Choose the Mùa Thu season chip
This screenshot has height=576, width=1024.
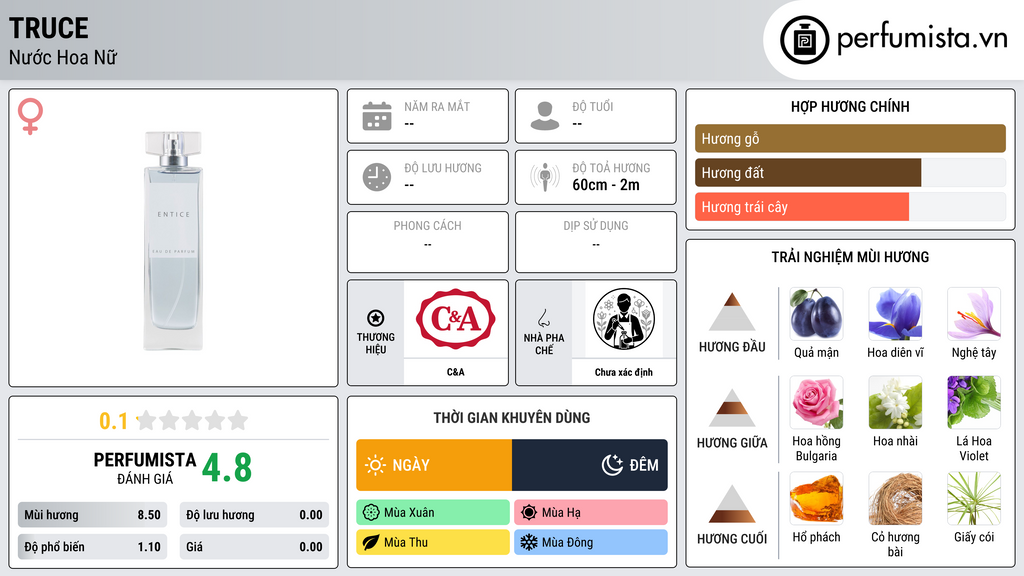coord(433,542)
